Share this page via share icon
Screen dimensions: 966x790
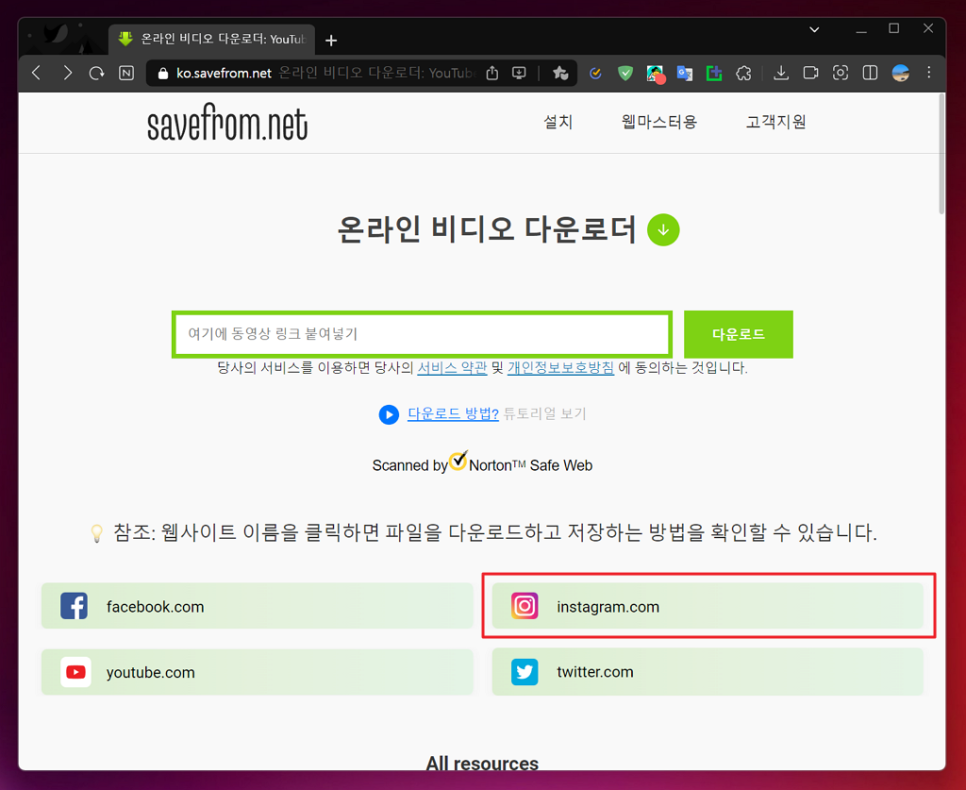point(492,73)
